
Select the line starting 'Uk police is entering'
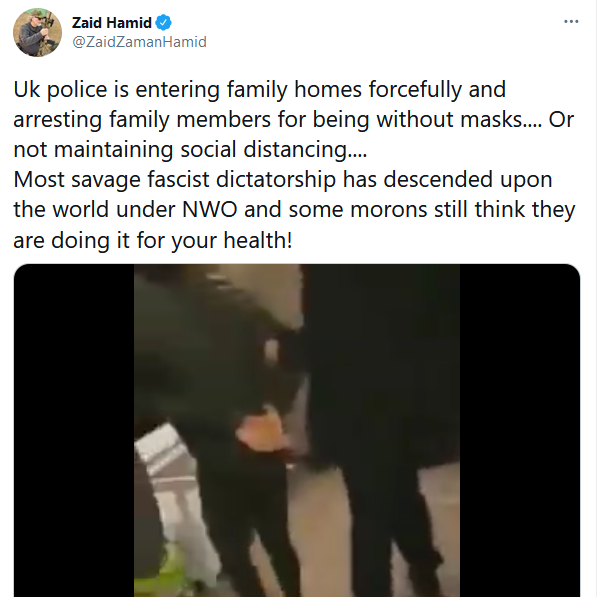tap(260, 90)
